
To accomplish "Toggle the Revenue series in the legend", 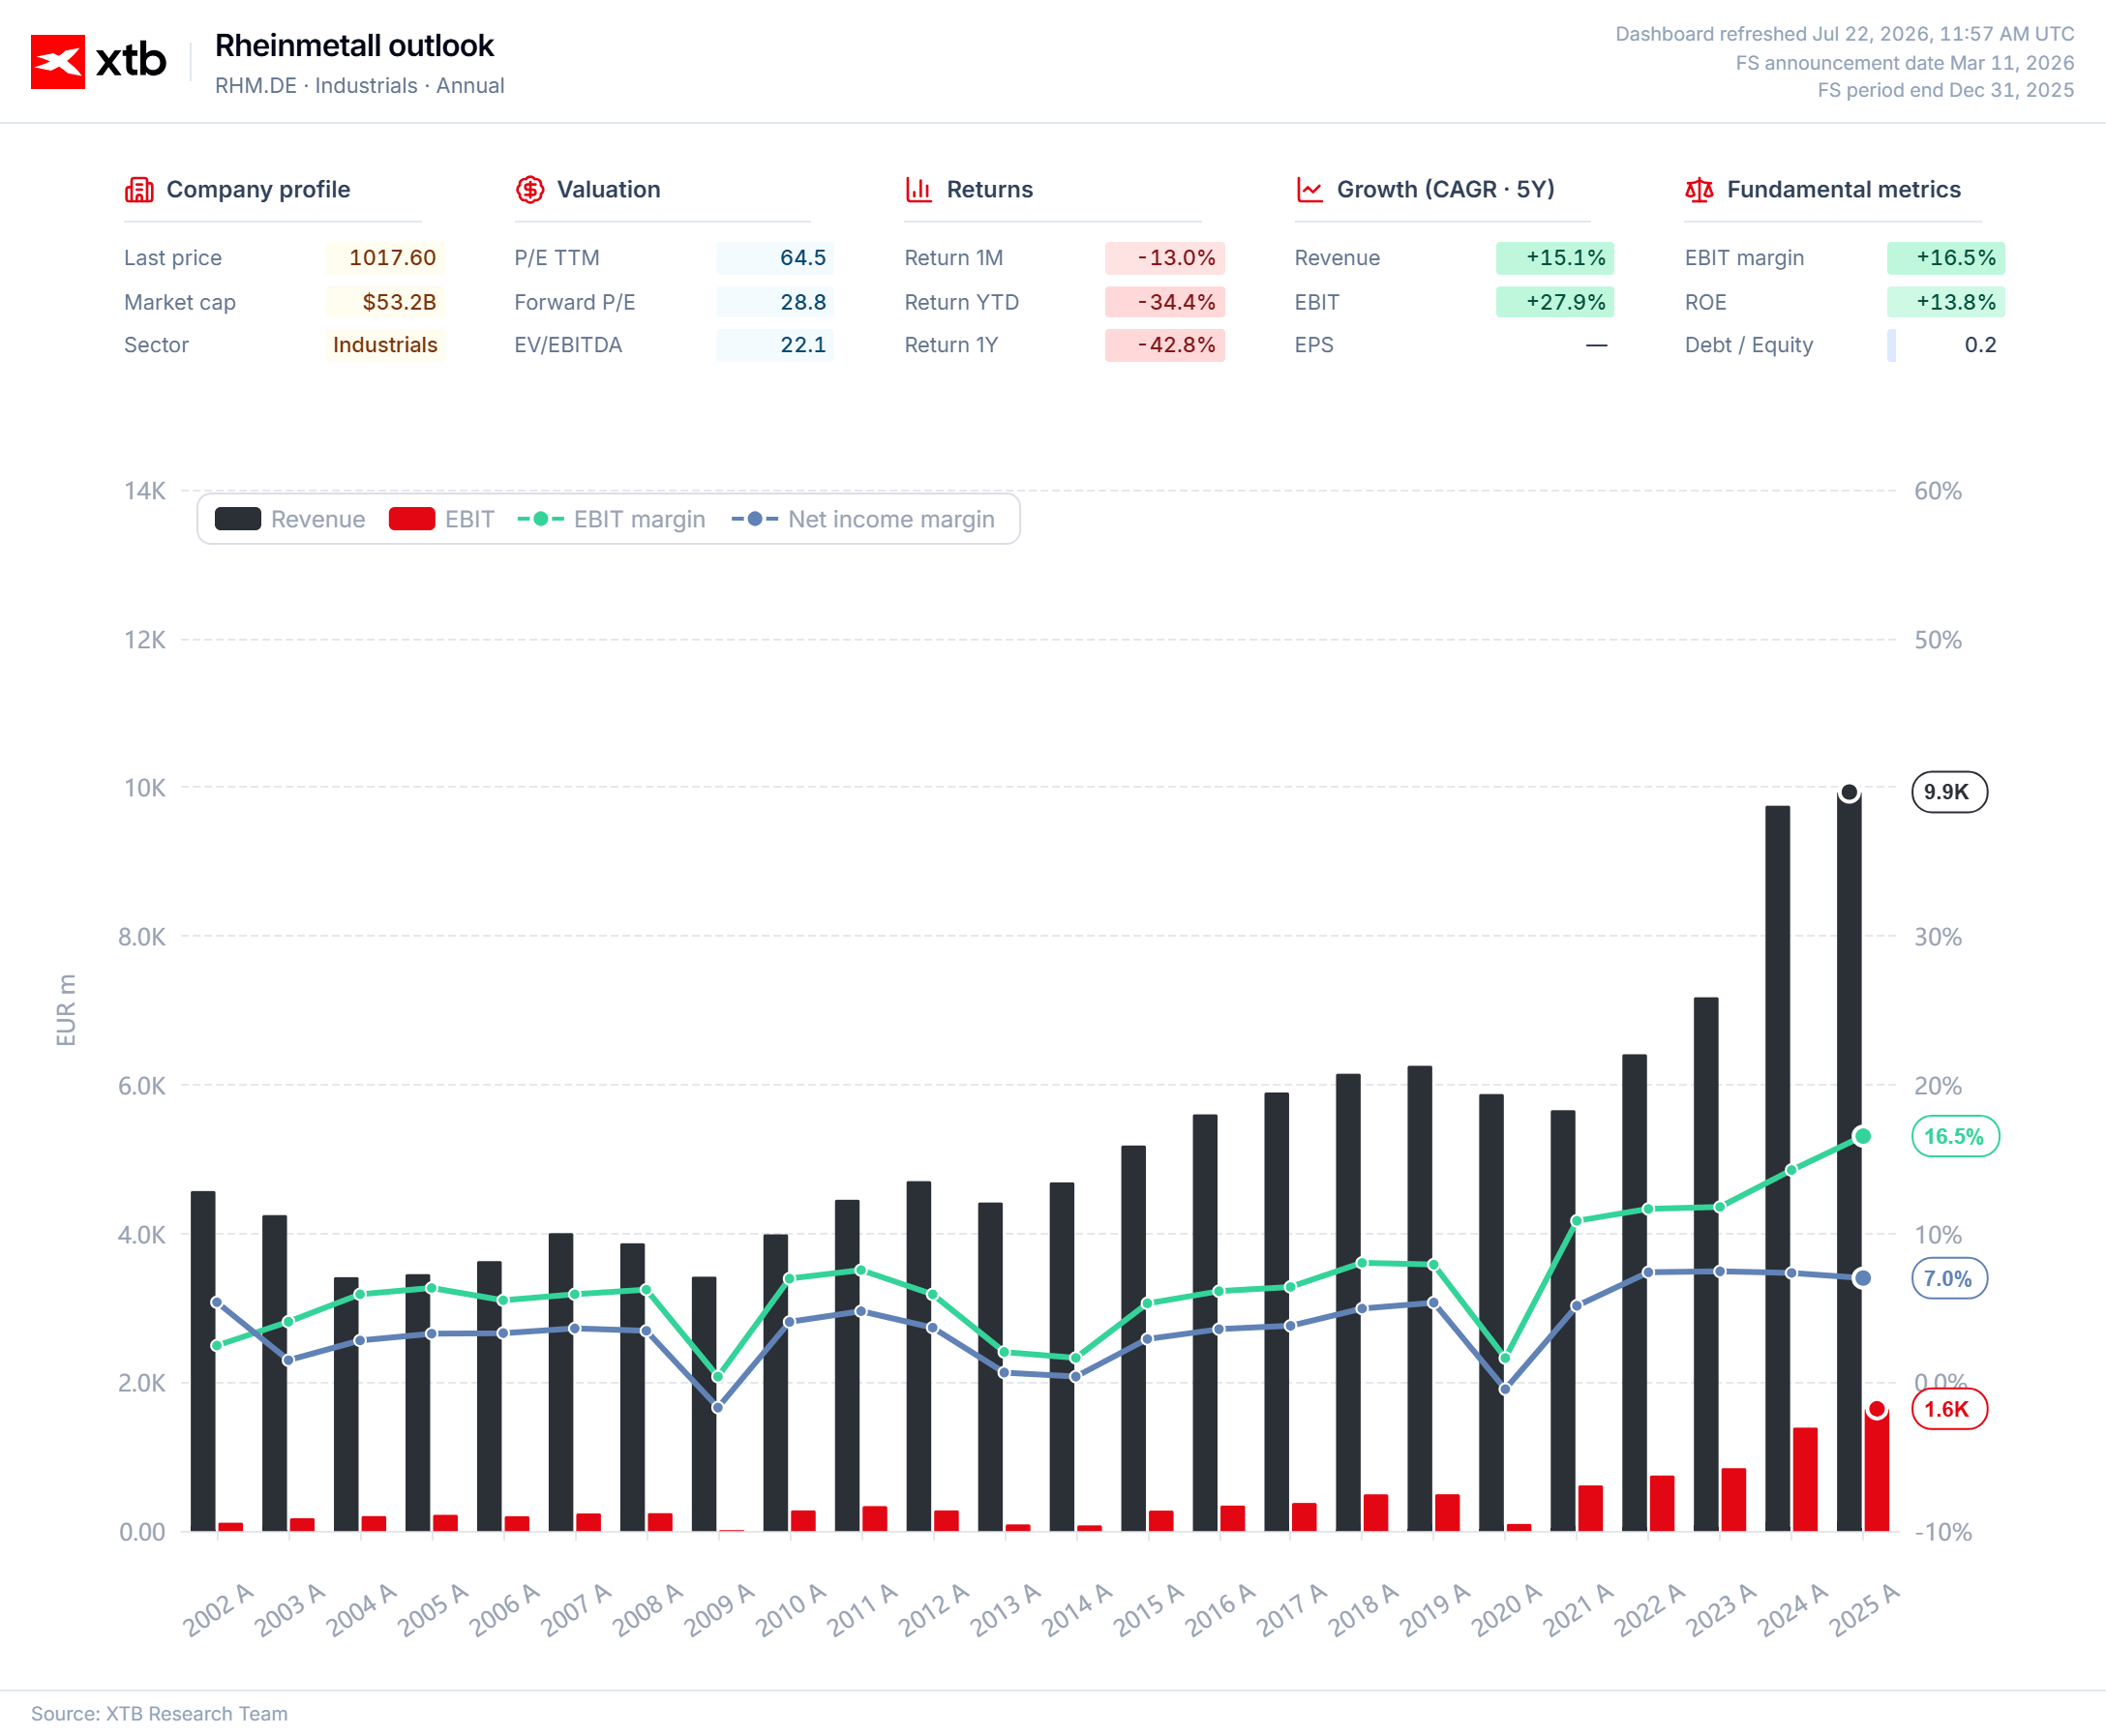I will coord(290,519).
